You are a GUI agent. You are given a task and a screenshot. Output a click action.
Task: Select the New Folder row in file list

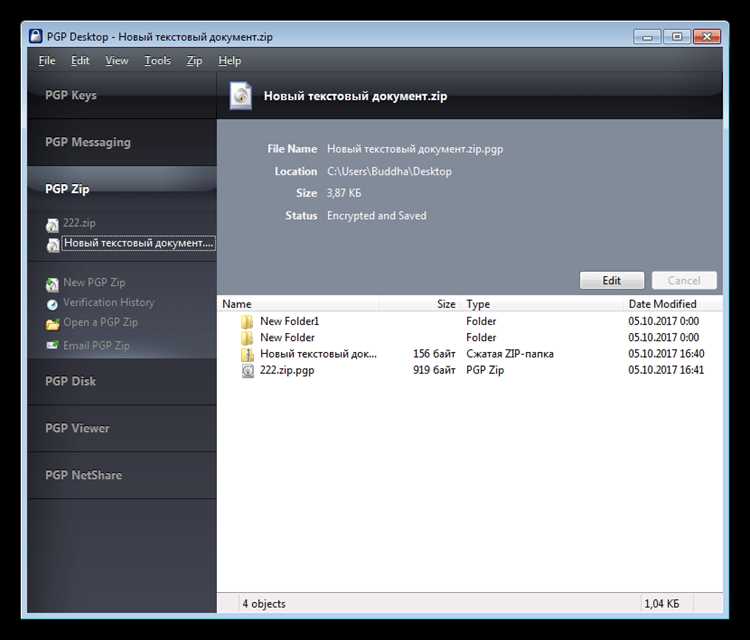[470, 338]
